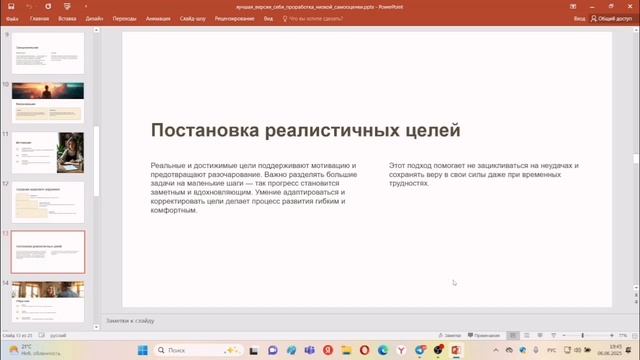Click the Redo icon in the quick access toolbar
Screen dimensions: 640x360
(x=48, y=7)
